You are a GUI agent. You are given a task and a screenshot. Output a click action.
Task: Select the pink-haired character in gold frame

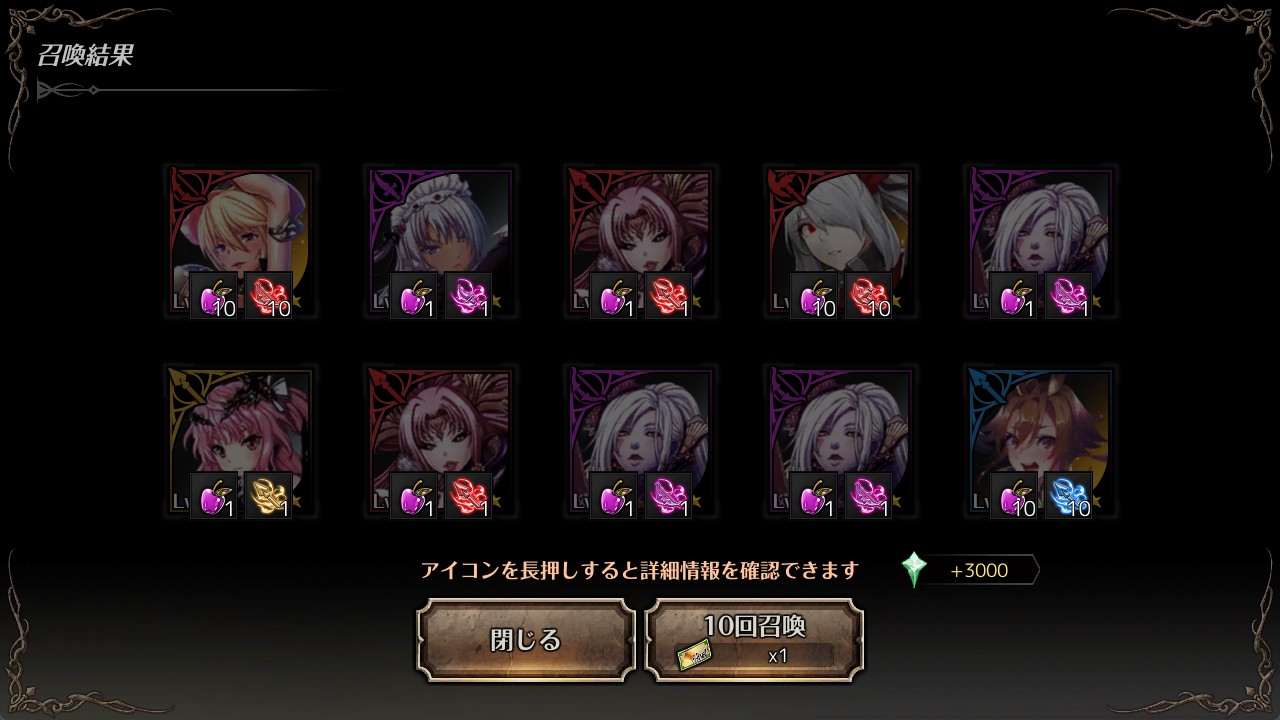pyautogui.click(x=241, y=441)
